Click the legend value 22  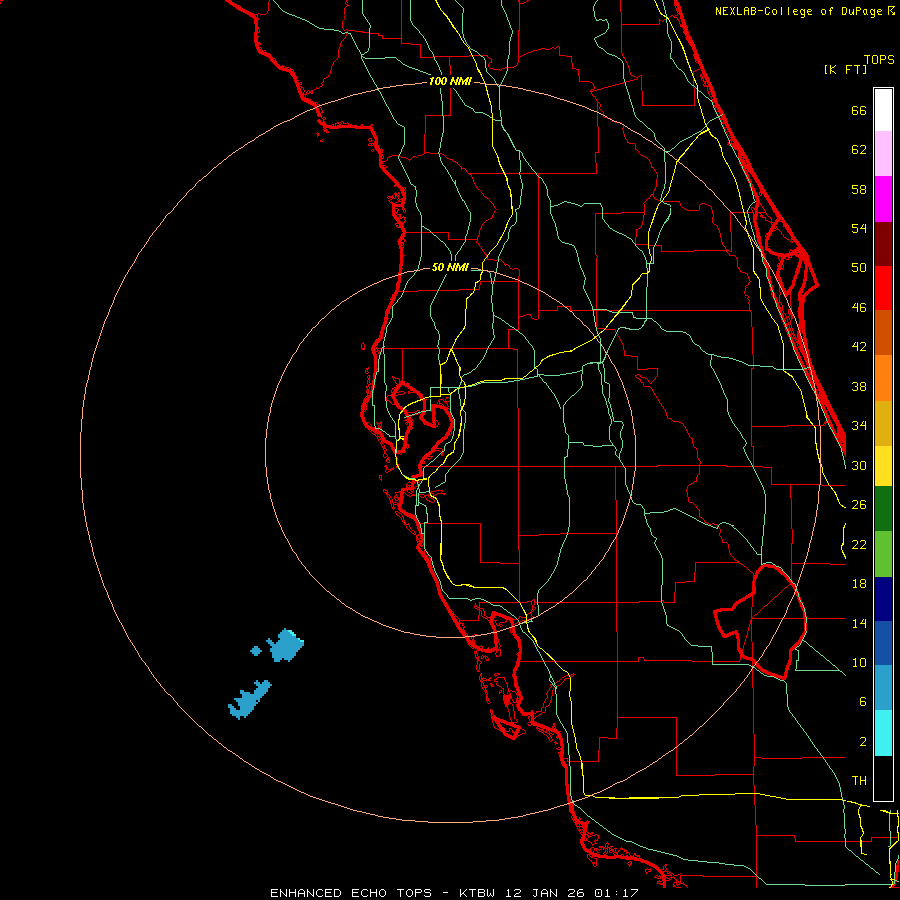click(x=859, y=545)
